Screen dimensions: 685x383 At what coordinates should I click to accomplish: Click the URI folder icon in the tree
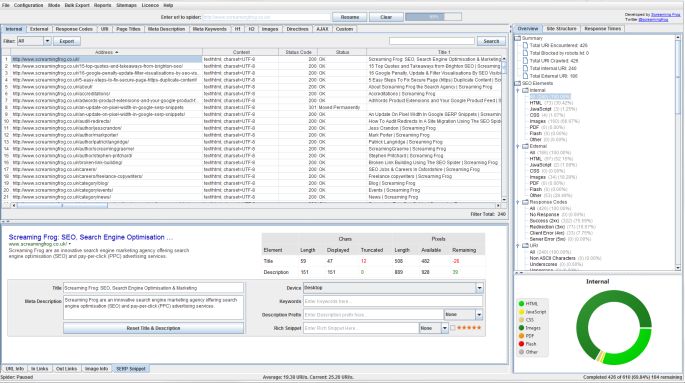click(526, 246)
